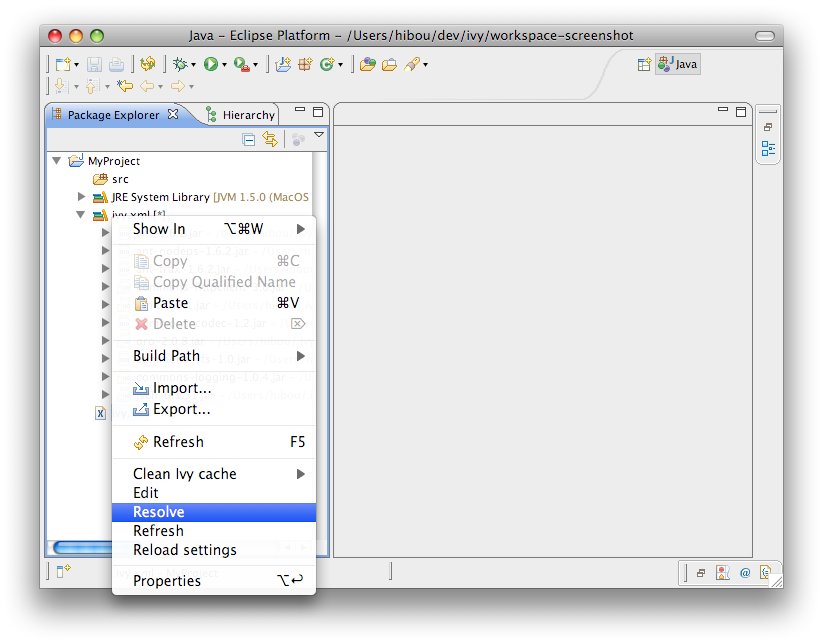The width and height of the screenshot is (823, 643).
Task: Click the Debug bug icon in toolbar
Action: click(x=179, y=64)
